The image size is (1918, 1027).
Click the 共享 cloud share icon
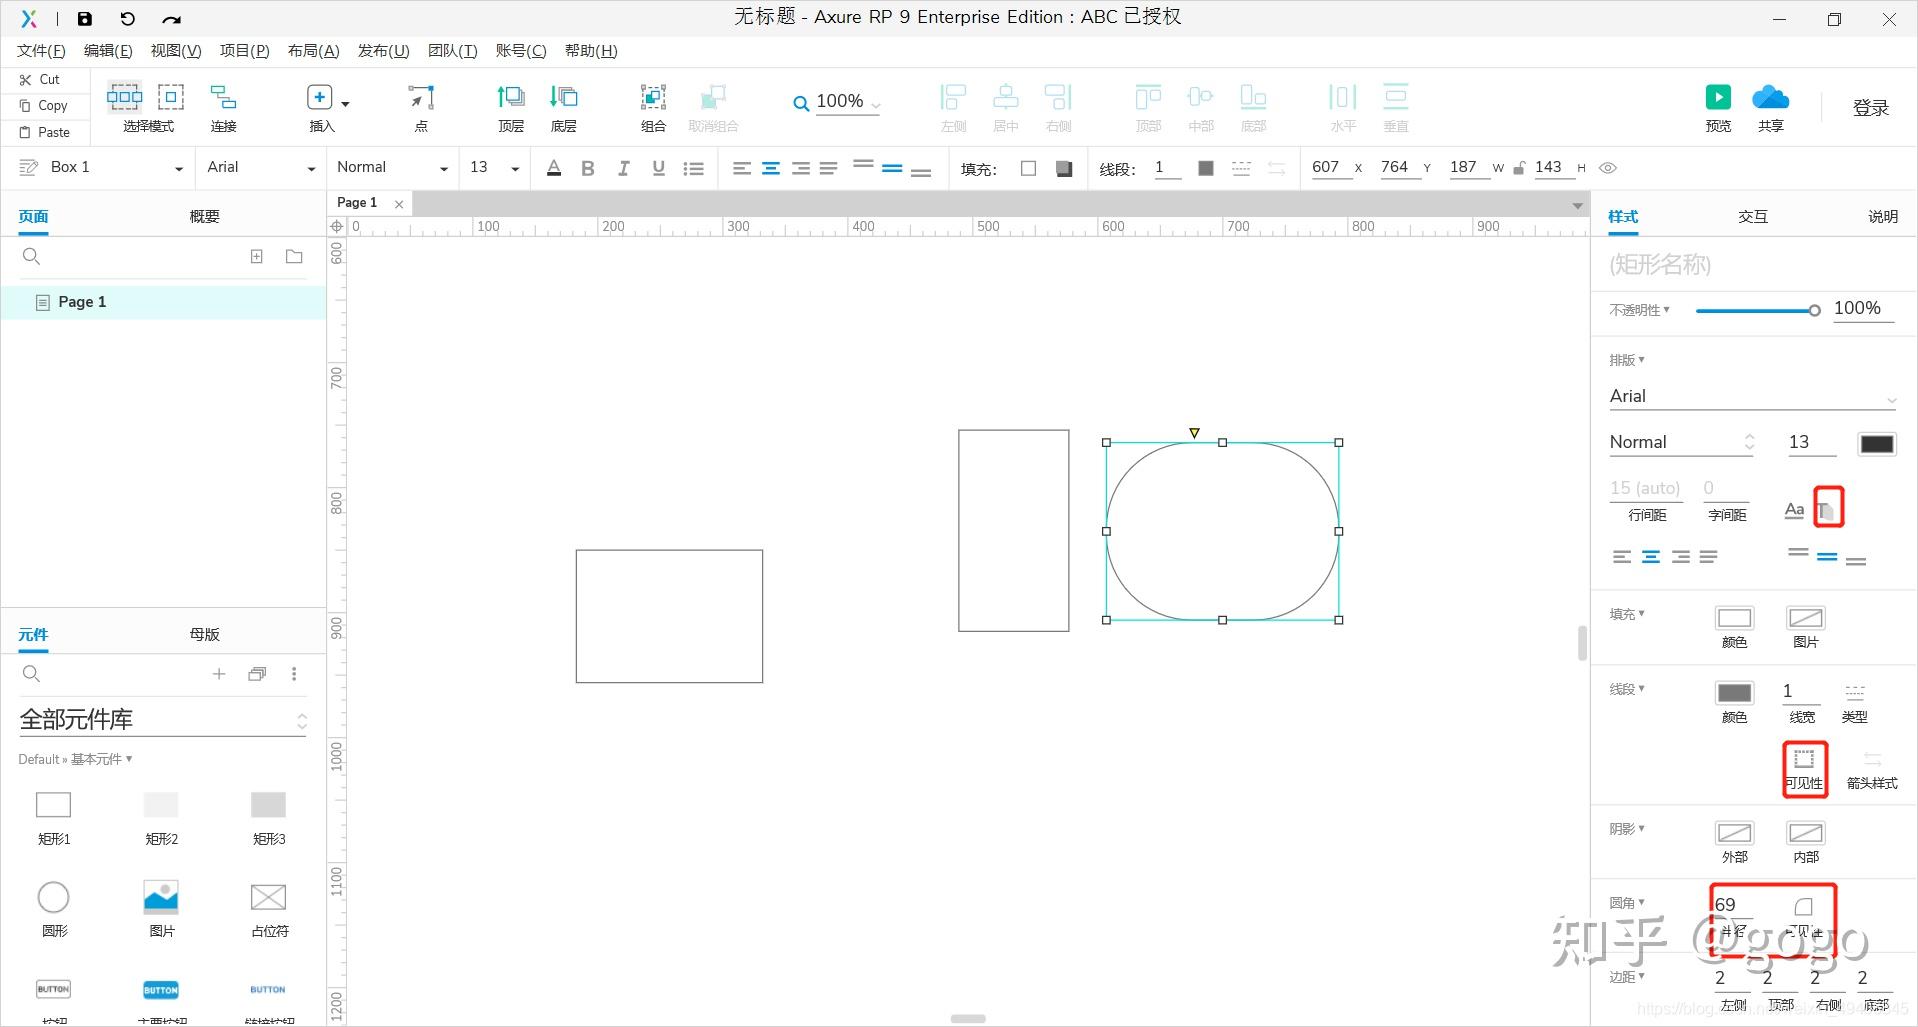coord(1770,97)
